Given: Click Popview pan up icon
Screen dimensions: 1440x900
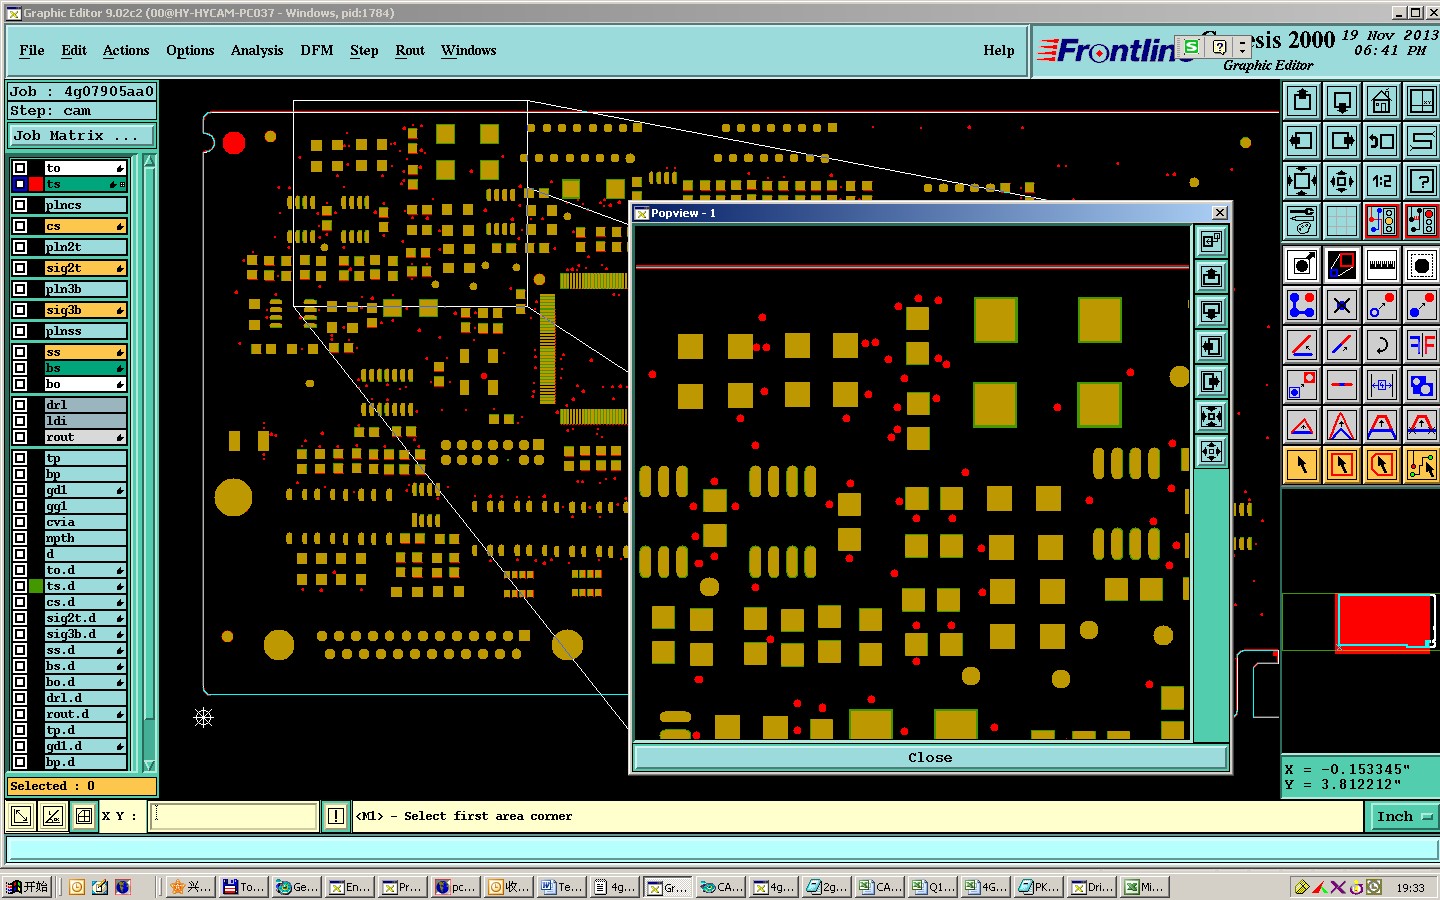Looking at the screenshot, I should pos(1211,276).
